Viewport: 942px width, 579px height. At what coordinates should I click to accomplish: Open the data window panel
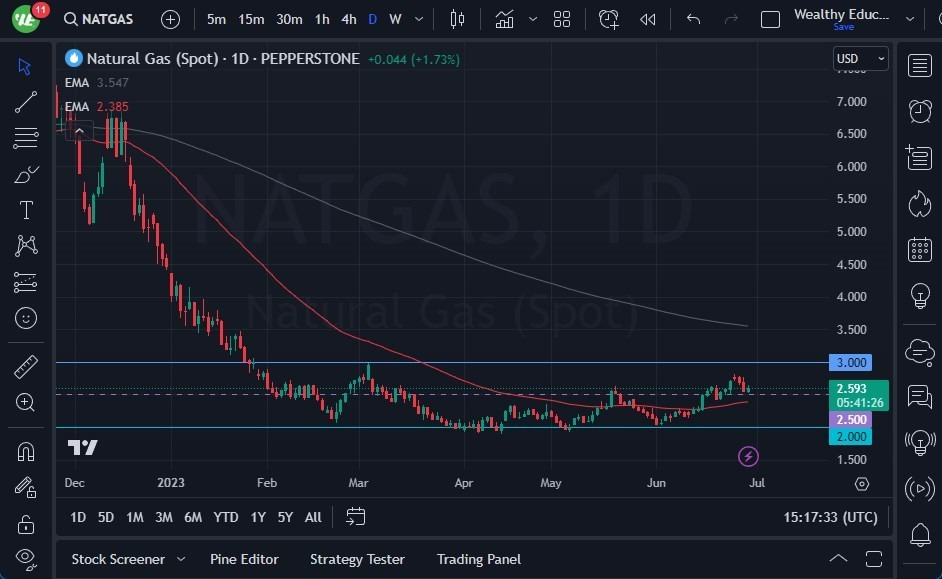coord(919,157)
